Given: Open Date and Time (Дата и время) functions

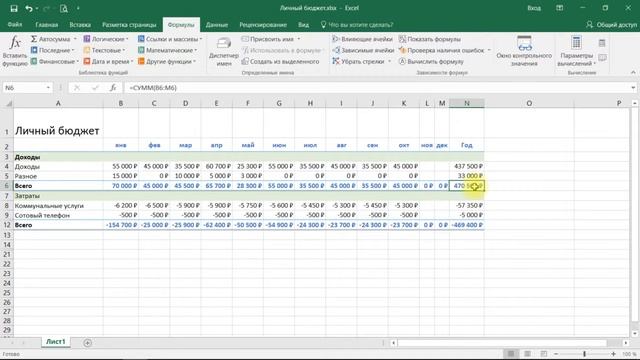Looking at the screenshot, I should (109, 61).
